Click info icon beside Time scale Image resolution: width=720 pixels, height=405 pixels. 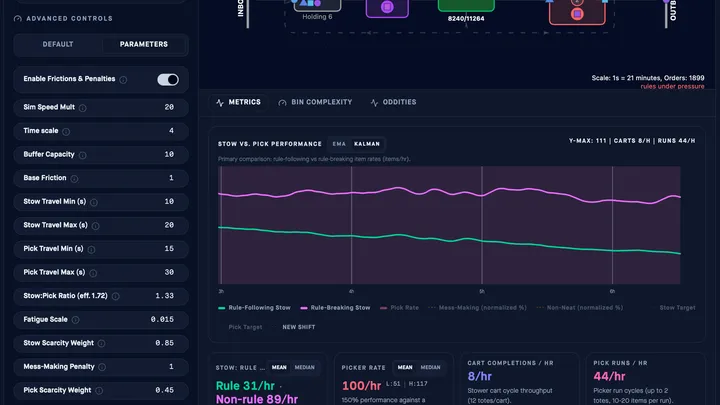pos(66,132)
